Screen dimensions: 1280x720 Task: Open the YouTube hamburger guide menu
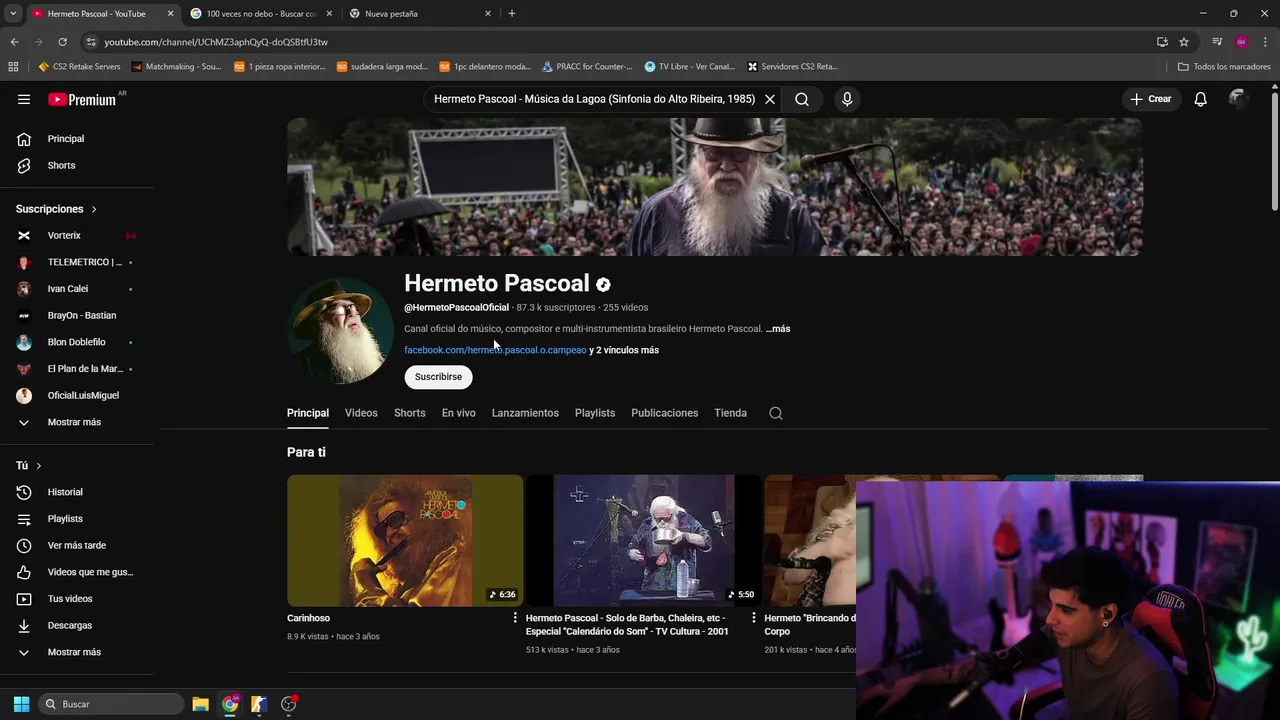24,99
